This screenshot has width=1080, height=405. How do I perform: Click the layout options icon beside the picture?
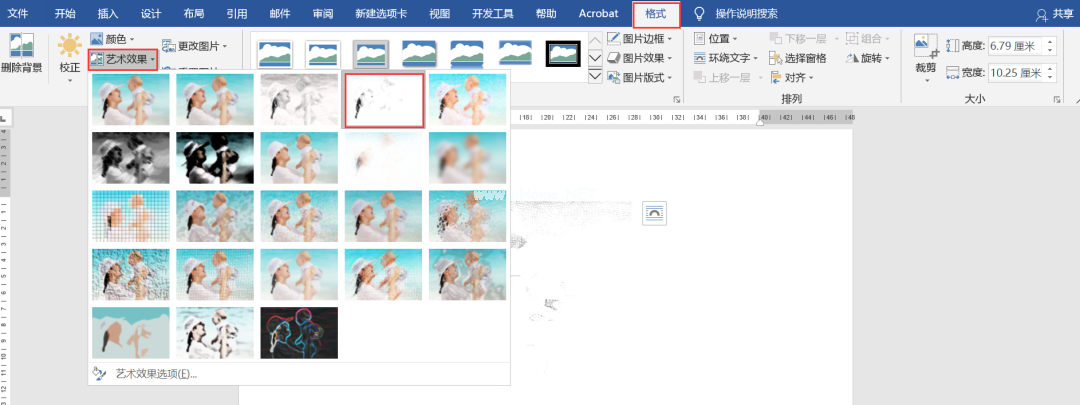pos(654,214)
